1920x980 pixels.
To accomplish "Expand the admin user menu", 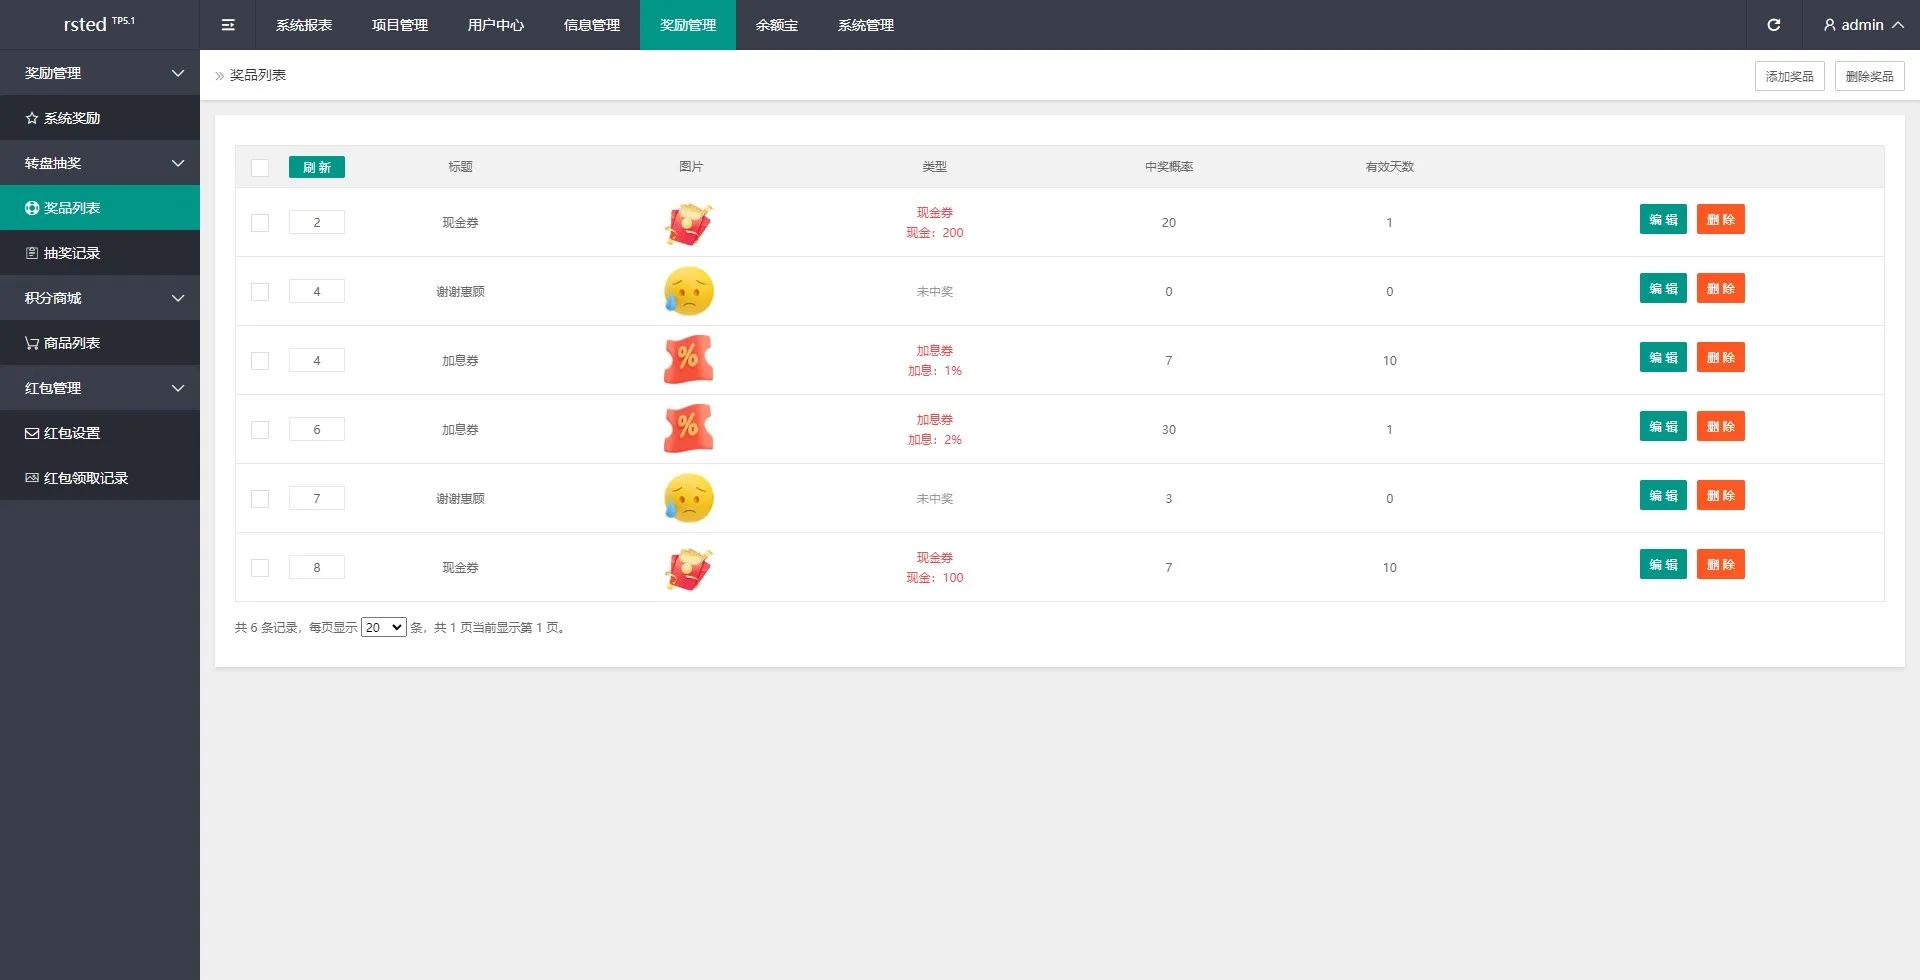I will 1862,25.
